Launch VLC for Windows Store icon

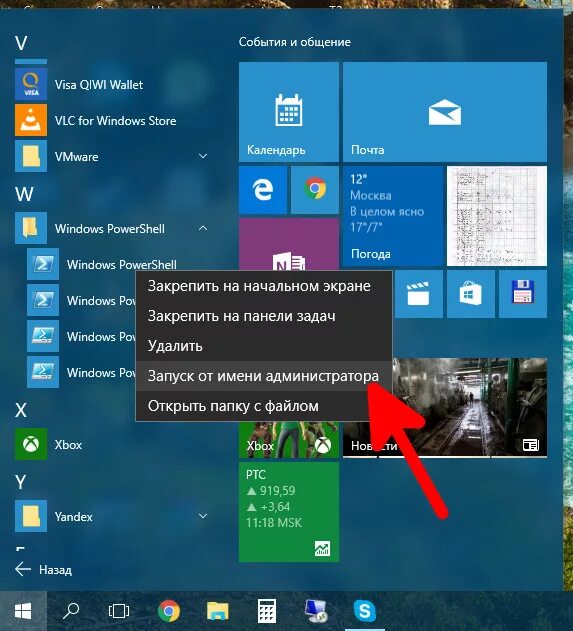(x=31, y=120)
